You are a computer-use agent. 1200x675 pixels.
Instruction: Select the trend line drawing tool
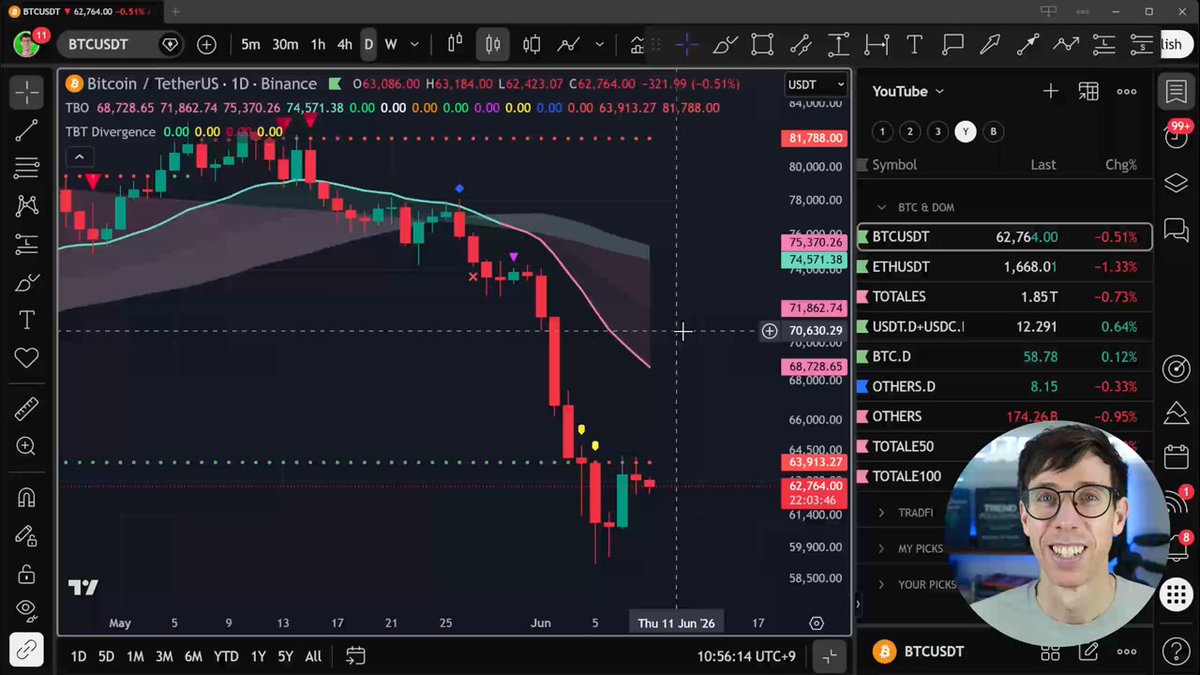[27, 130]
